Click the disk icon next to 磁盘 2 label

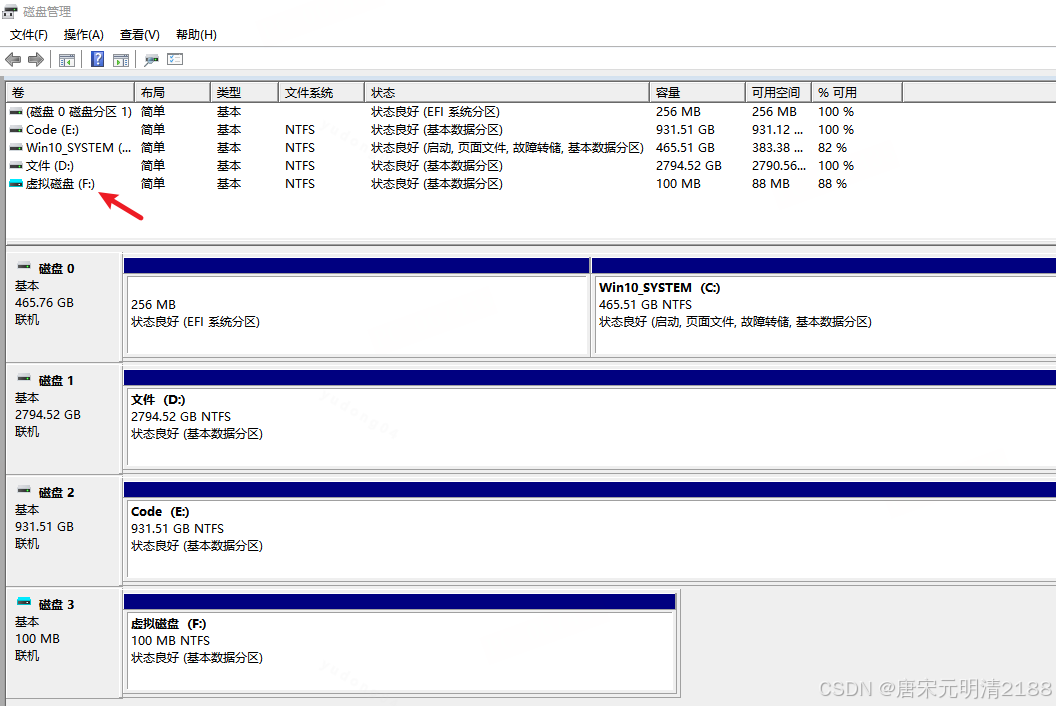point(24,490)
